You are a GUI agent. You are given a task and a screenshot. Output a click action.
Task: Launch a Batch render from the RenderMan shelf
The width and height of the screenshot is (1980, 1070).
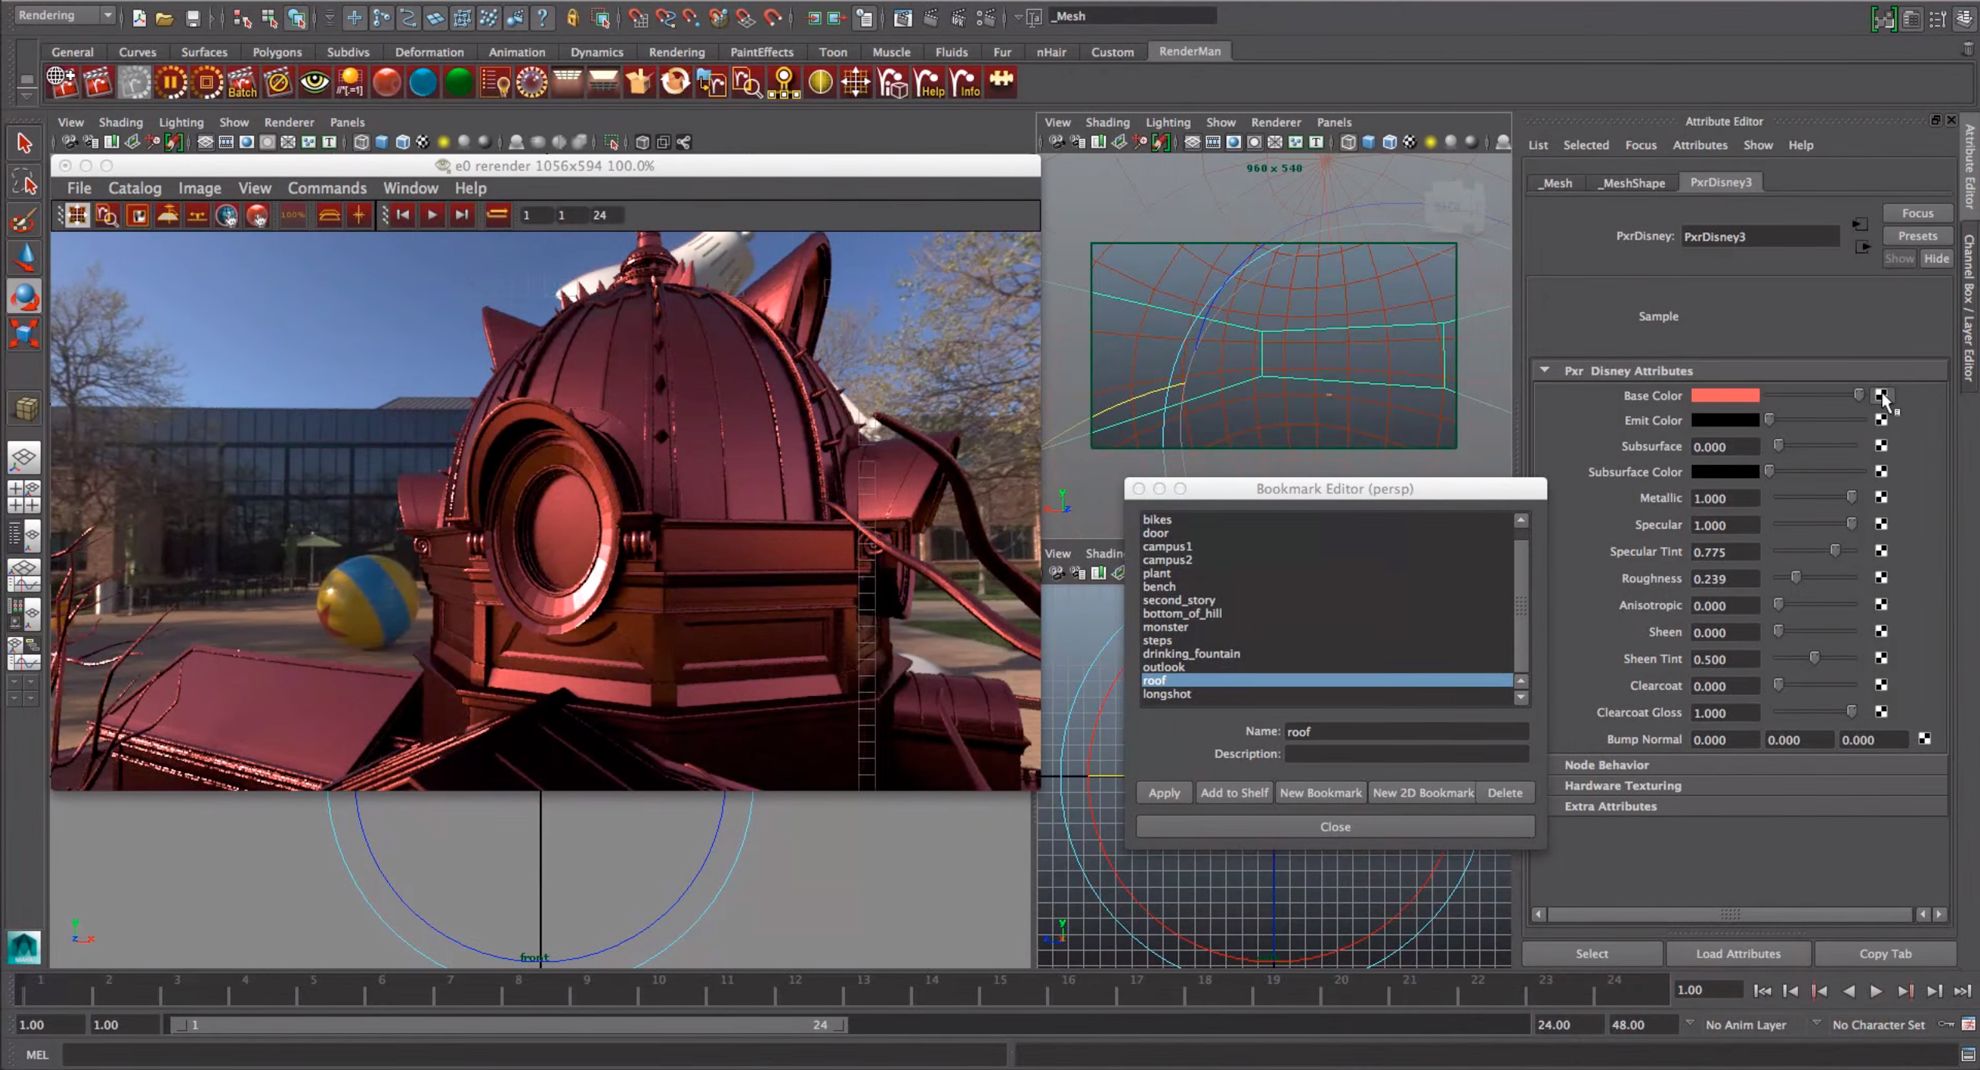[x=241, y=83]
